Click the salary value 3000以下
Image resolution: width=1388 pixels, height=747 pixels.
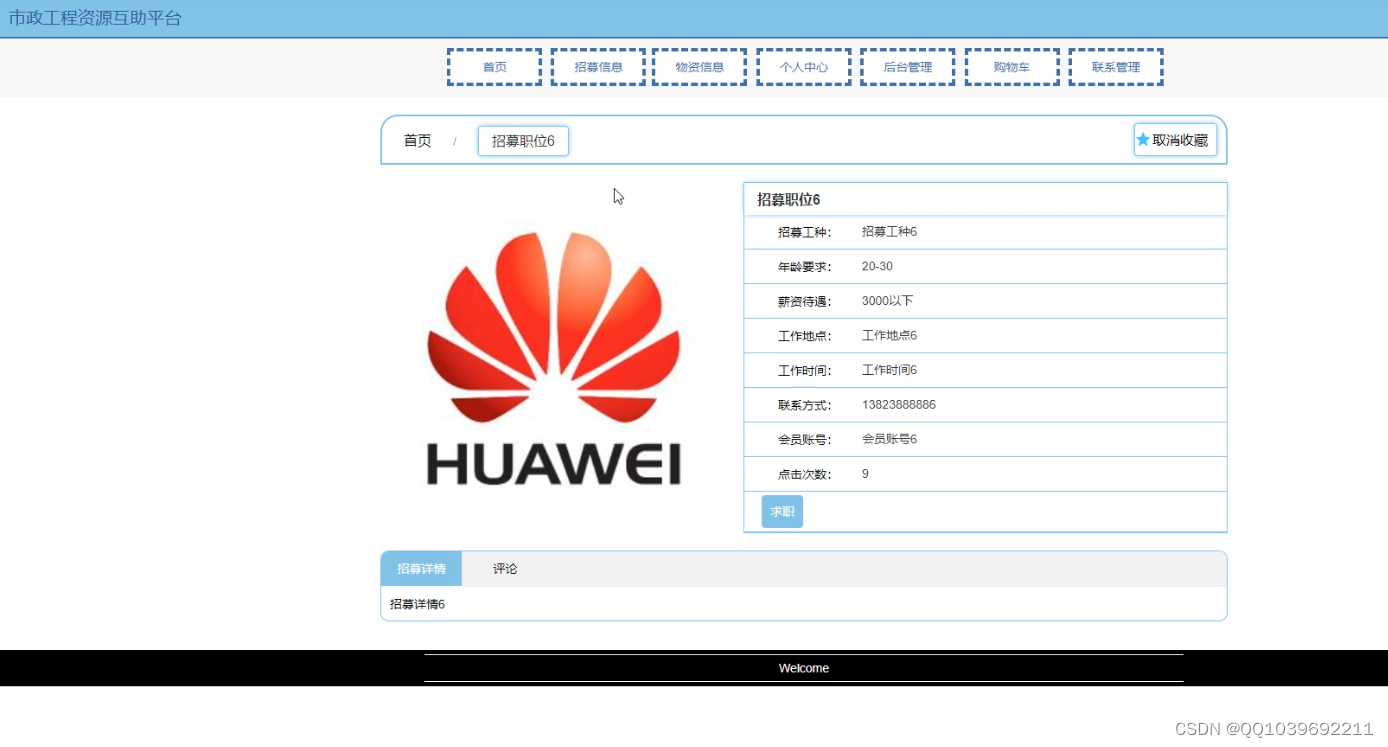pos(887,301)
